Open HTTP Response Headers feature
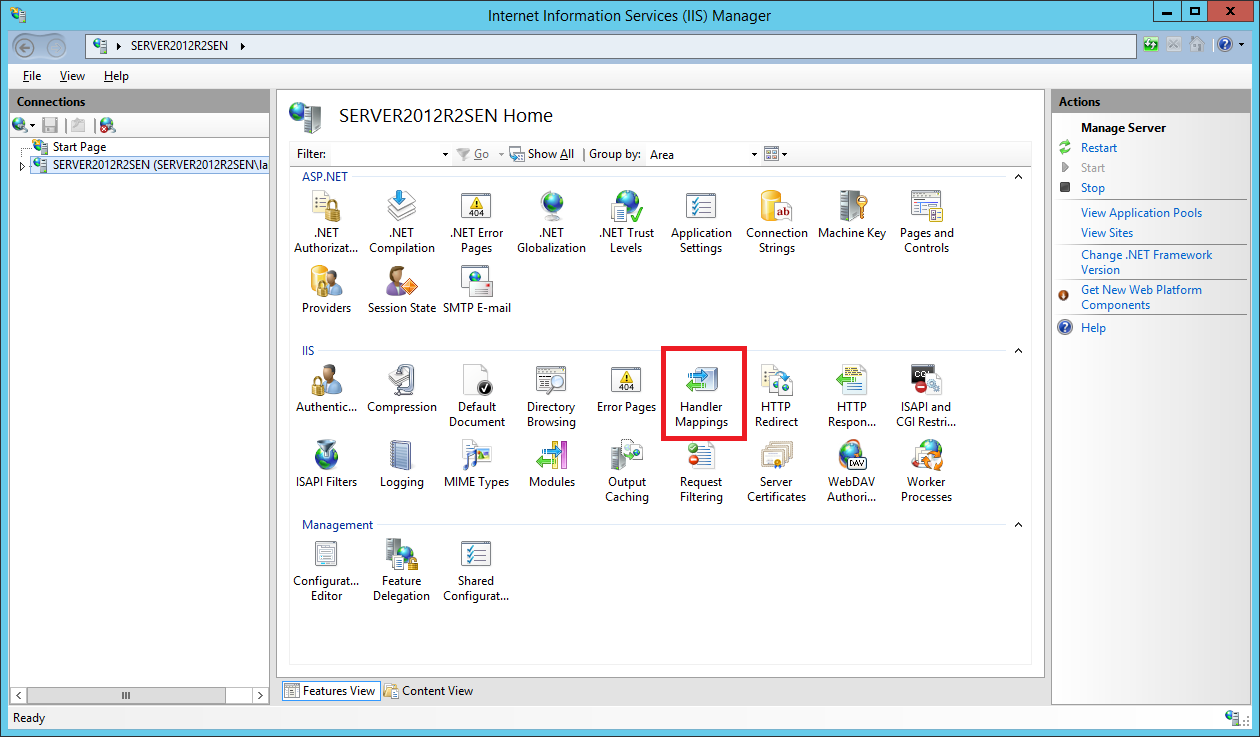Image resolution: width=1260 pixels, height=737 pixels. click(x=852, y=396)
